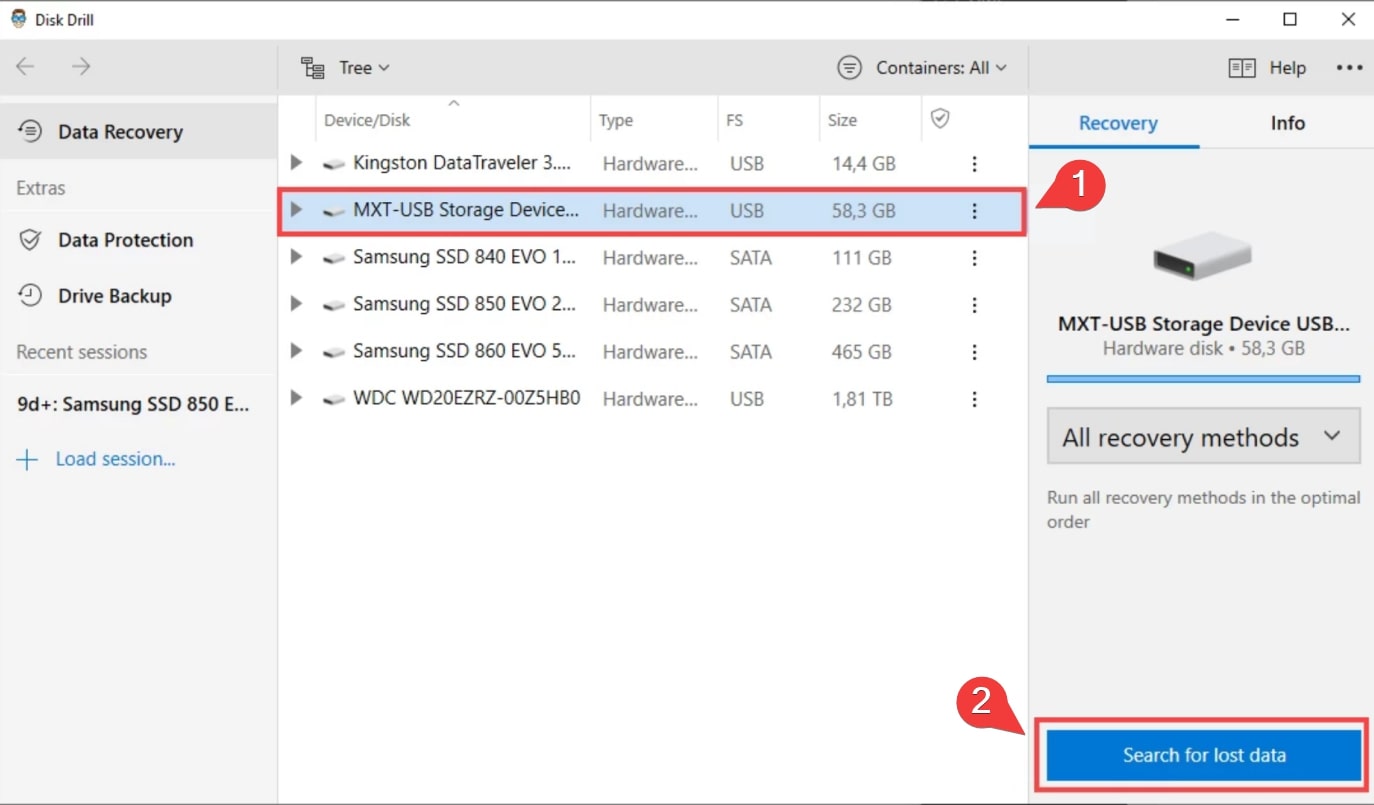This screenshot has width=1374, height=805.
Task: Click the Data Recovery sidebar icon
Action: point(31,131)
